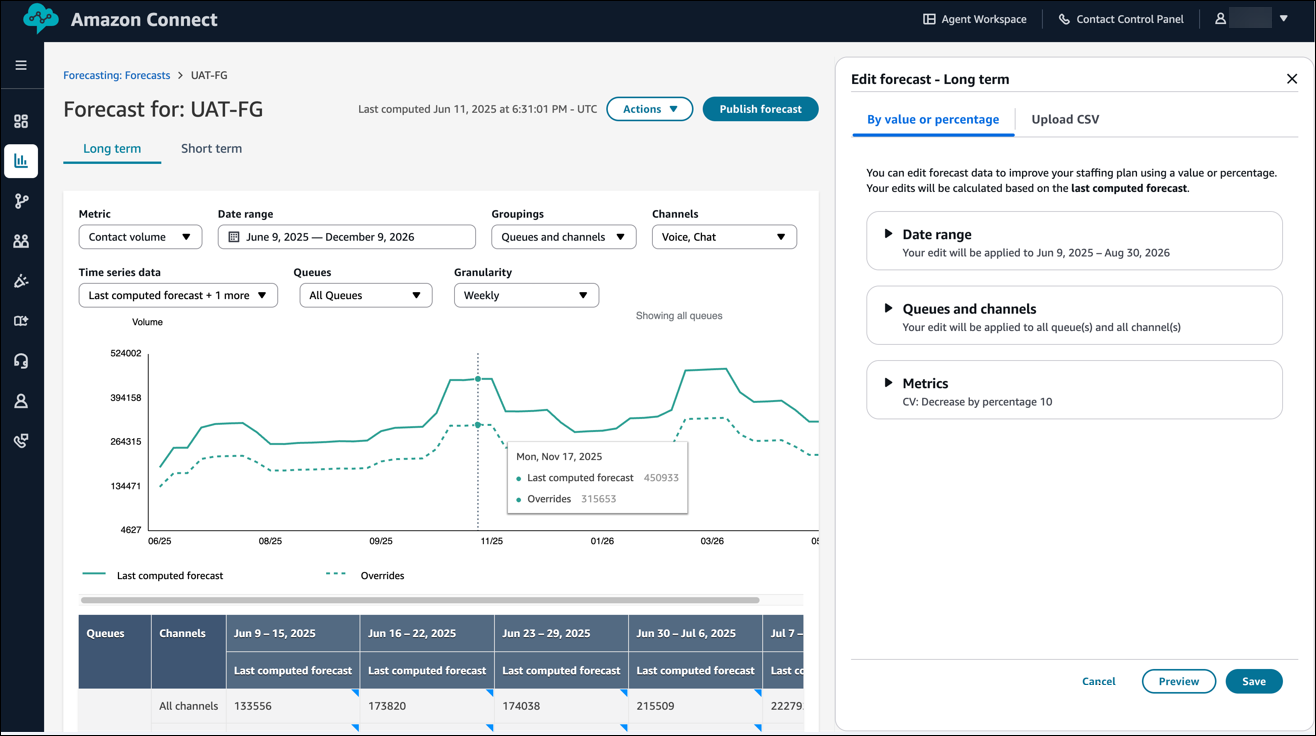The image size is (1316, 736).
Task: Open the routing flows sidebar icon
Action: click(x=21, y=201)
